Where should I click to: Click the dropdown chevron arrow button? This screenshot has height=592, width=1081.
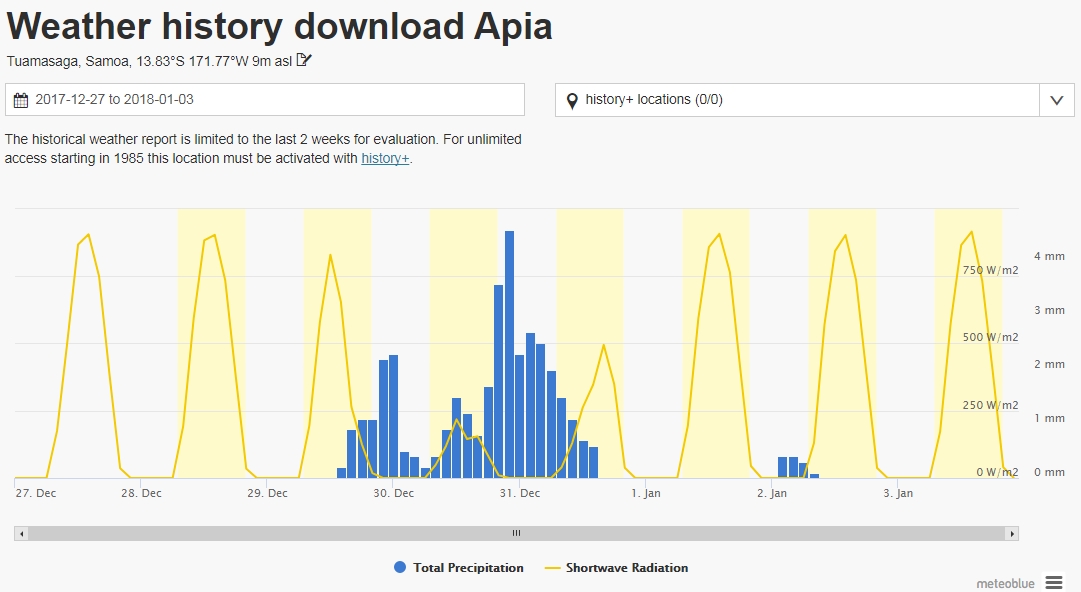pos(1056,100)
